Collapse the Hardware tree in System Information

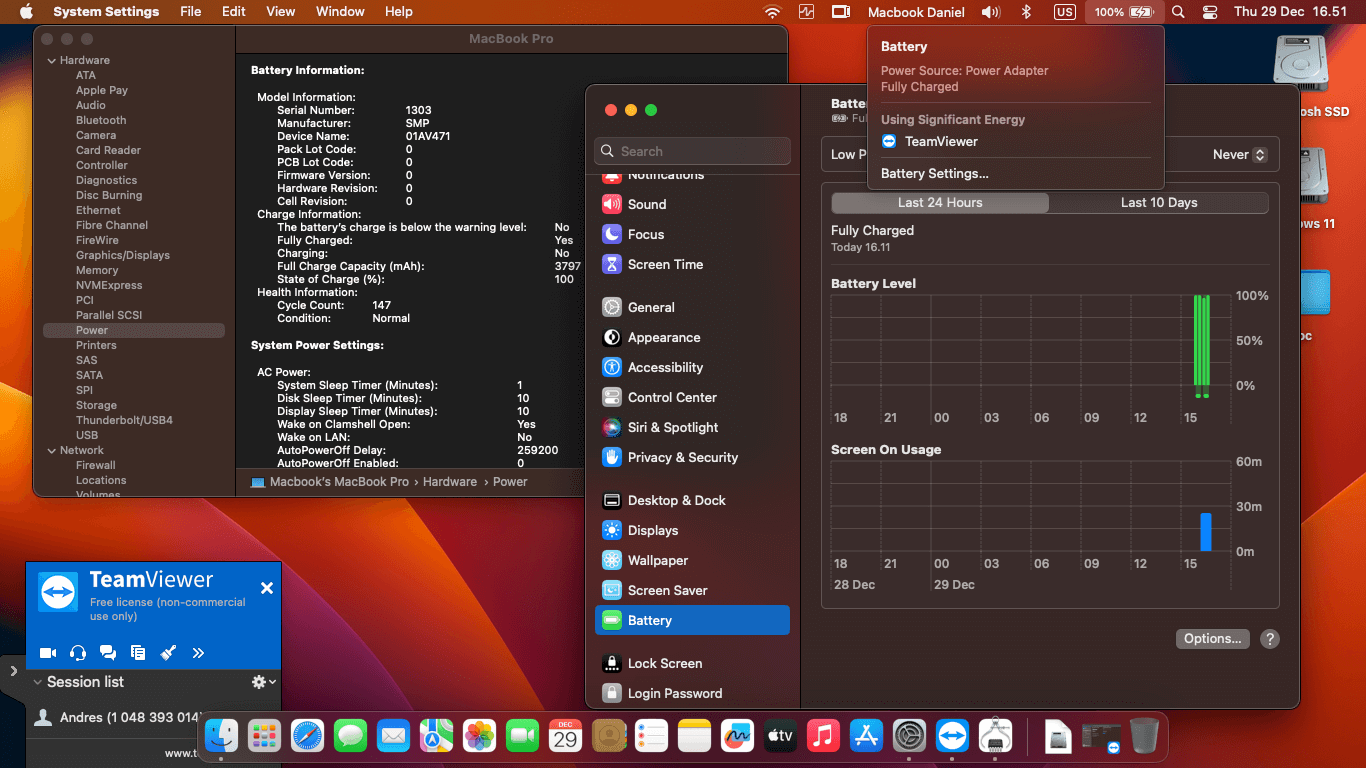(51, 60)
